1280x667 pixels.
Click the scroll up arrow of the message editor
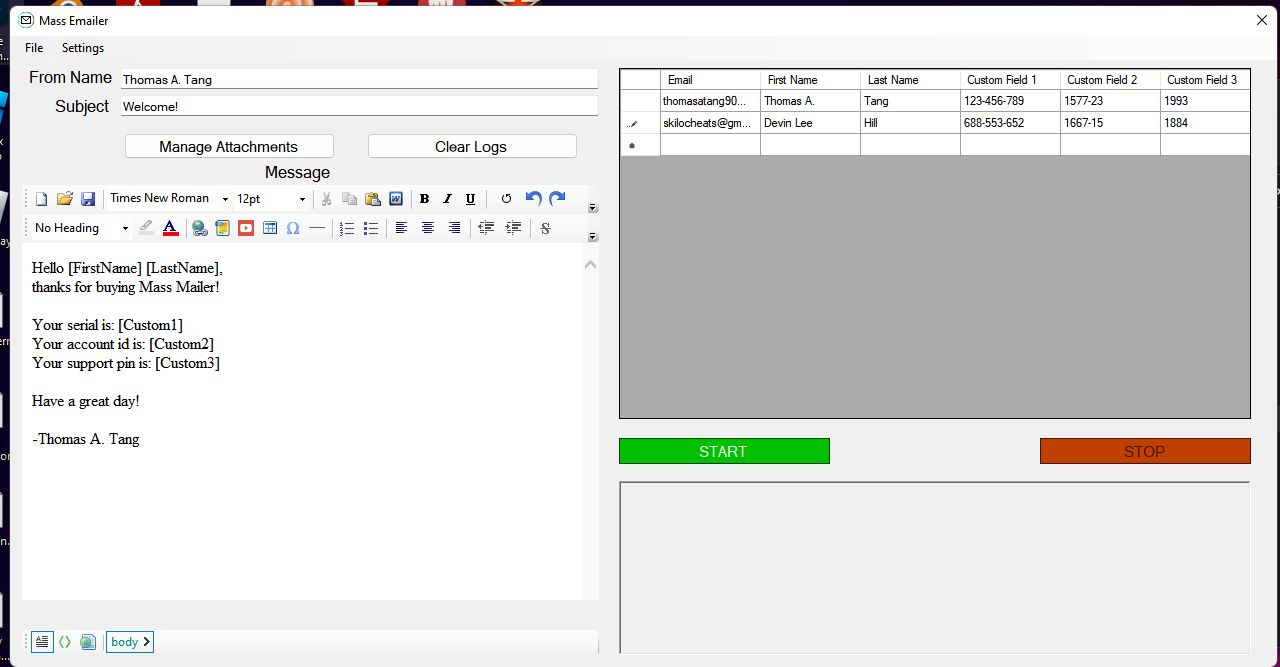click(590, 265)
